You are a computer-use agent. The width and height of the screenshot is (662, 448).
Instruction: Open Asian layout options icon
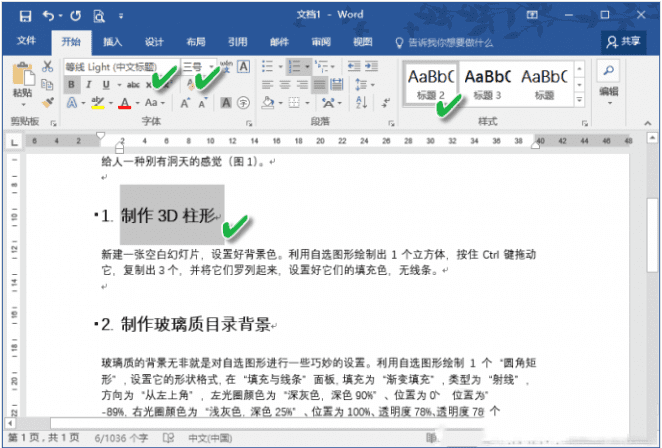pos(328,103)
